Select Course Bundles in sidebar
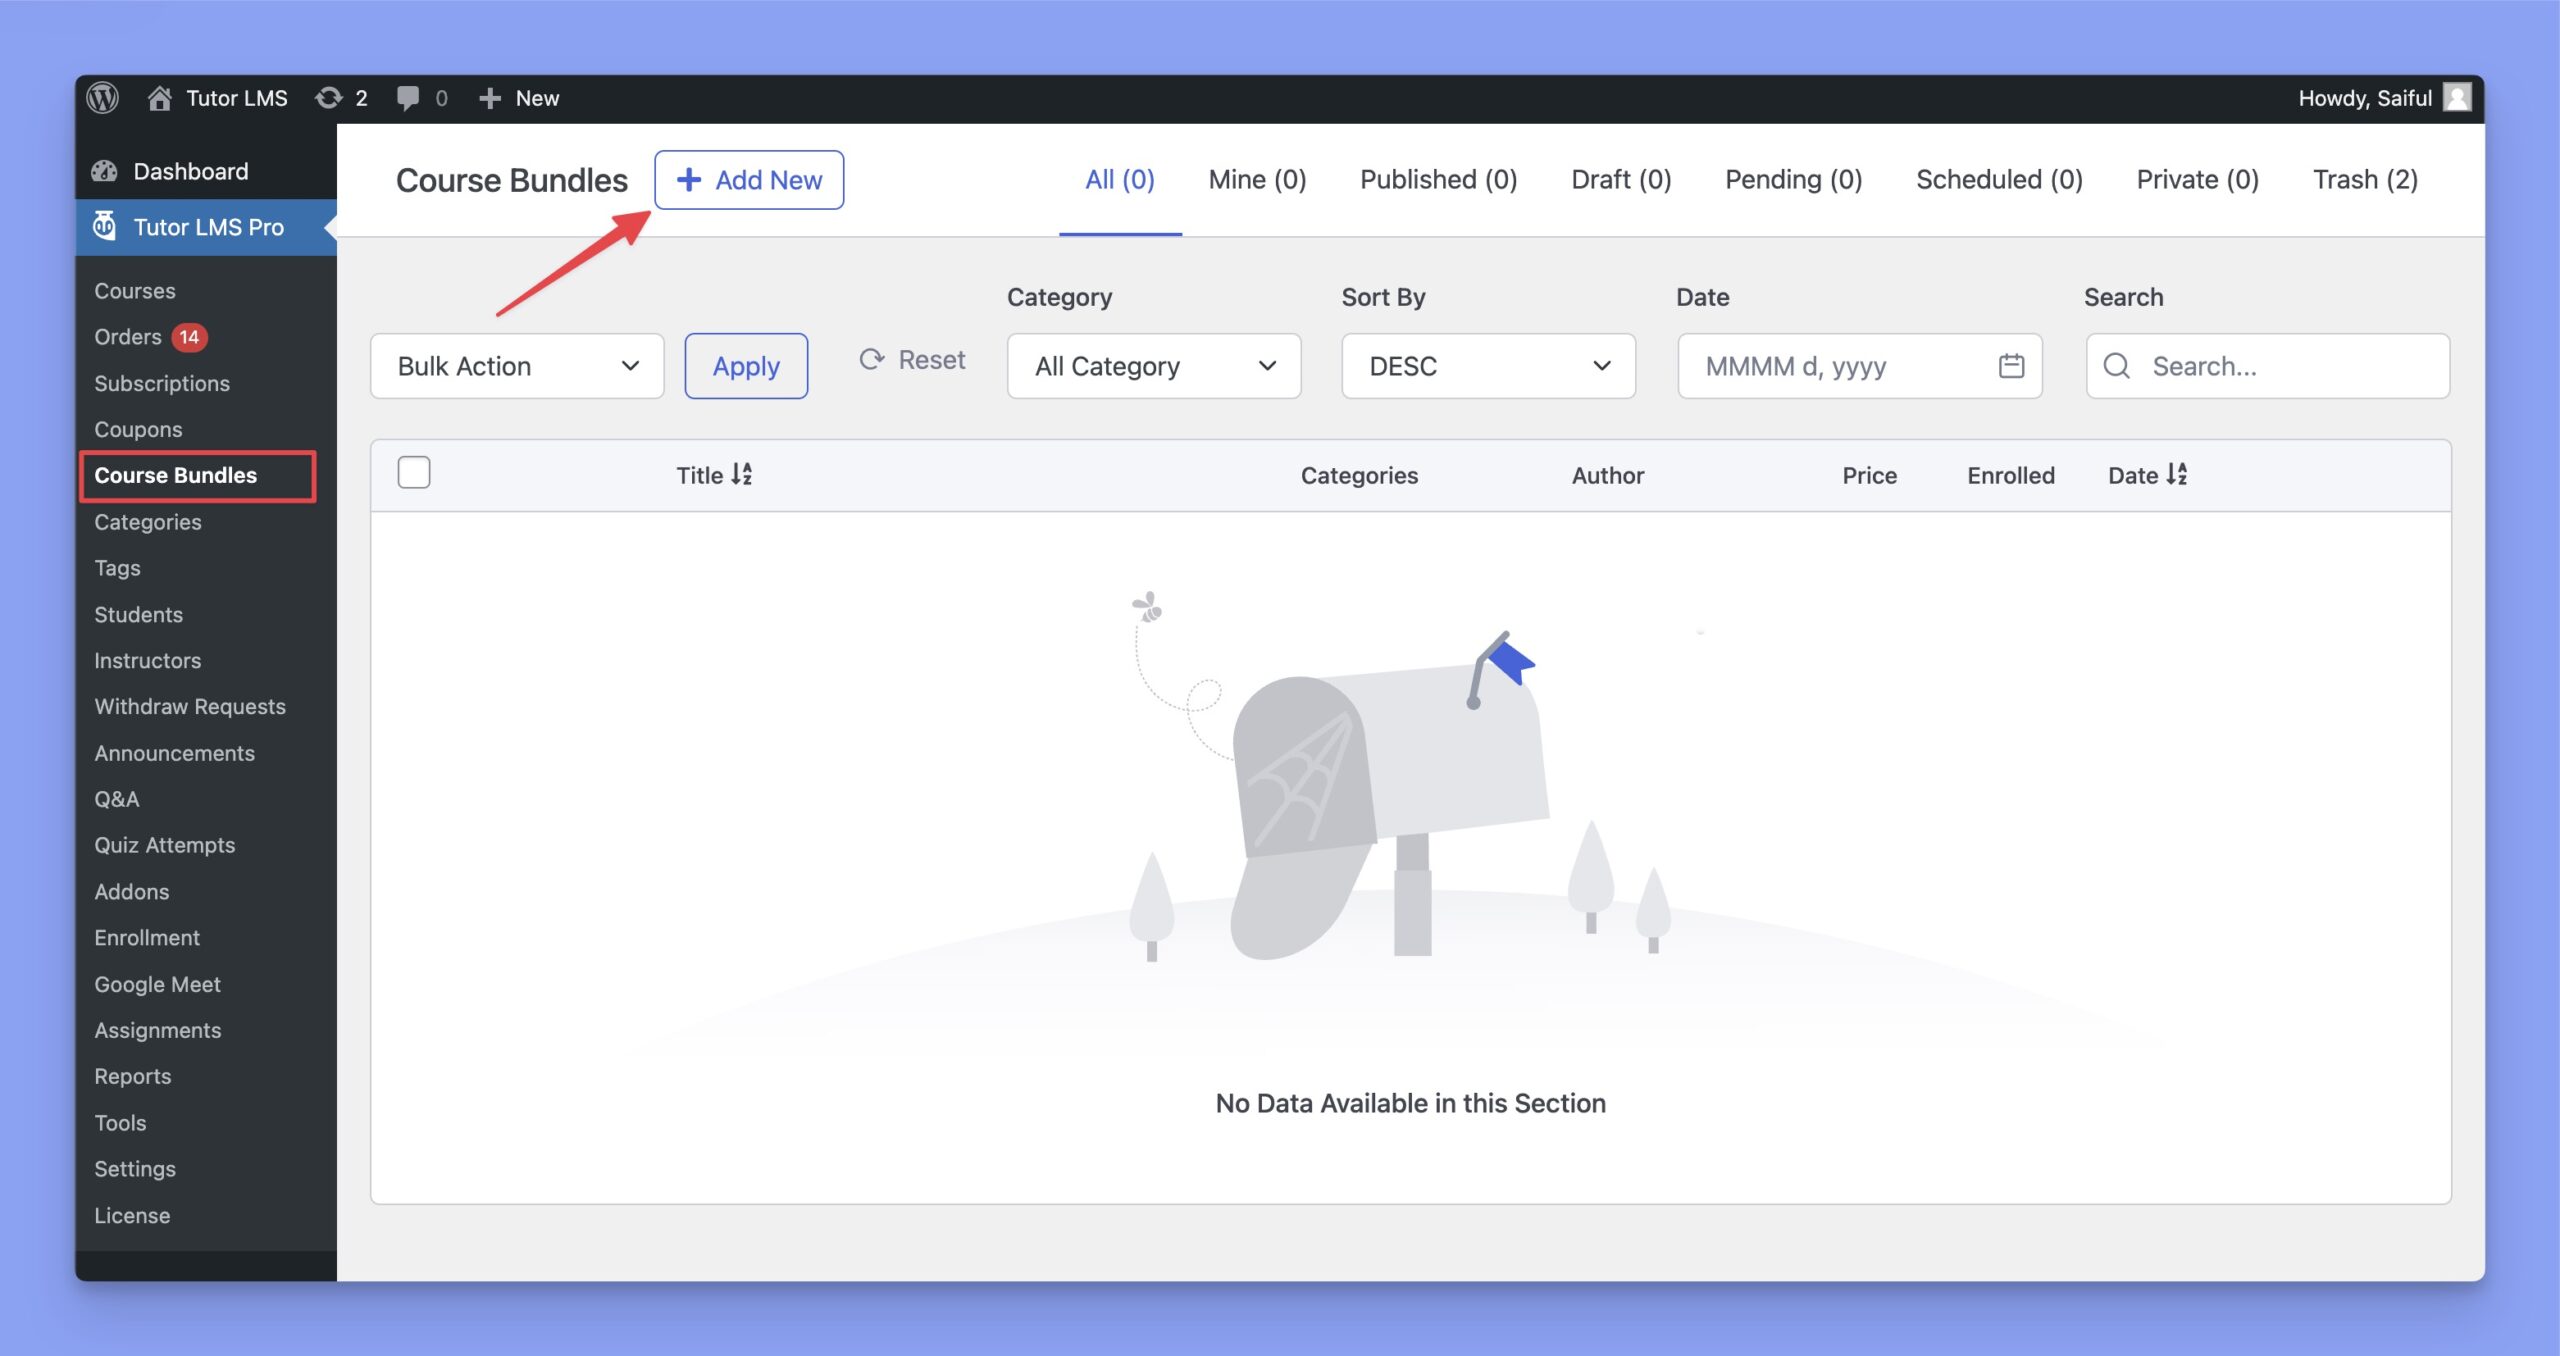 tap(176, 475)
